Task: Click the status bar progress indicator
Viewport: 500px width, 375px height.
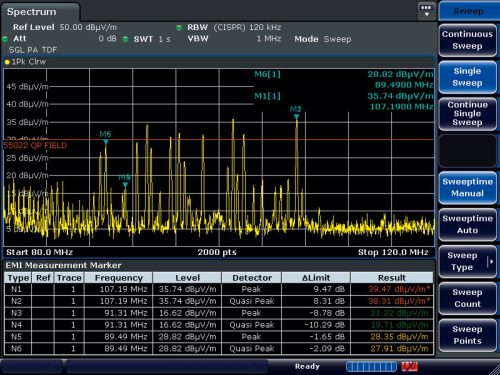Action: coord(371,366)
